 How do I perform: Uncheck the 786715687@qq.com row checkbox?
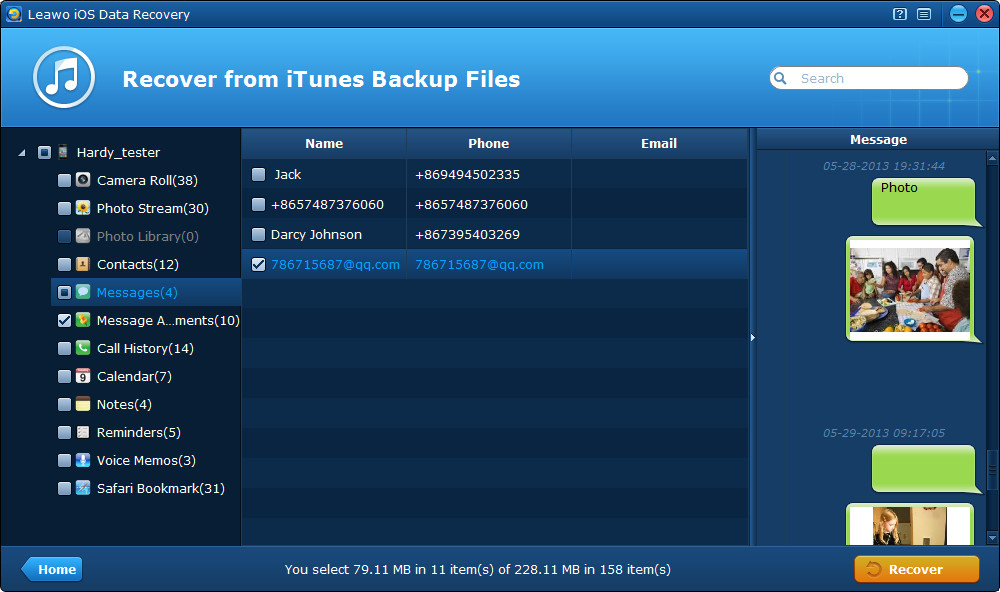[258, 265]
